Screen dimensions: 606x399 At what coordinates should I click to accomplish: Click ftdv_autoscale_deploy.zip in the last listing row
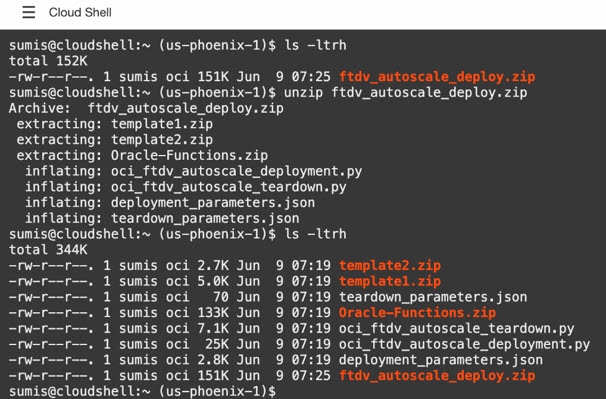click(437, 375)
